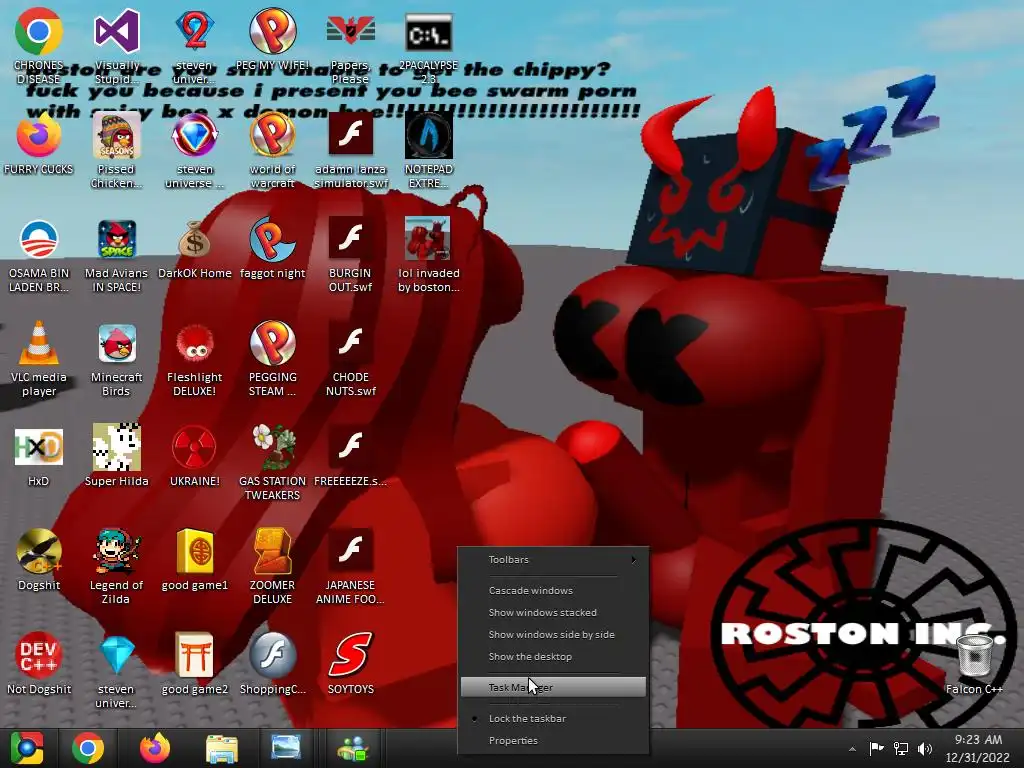Viewport: 1024px width, 768px height.
Task: Open the Falcon C++ recycle bin icon
Action: [x=974, y=664]
